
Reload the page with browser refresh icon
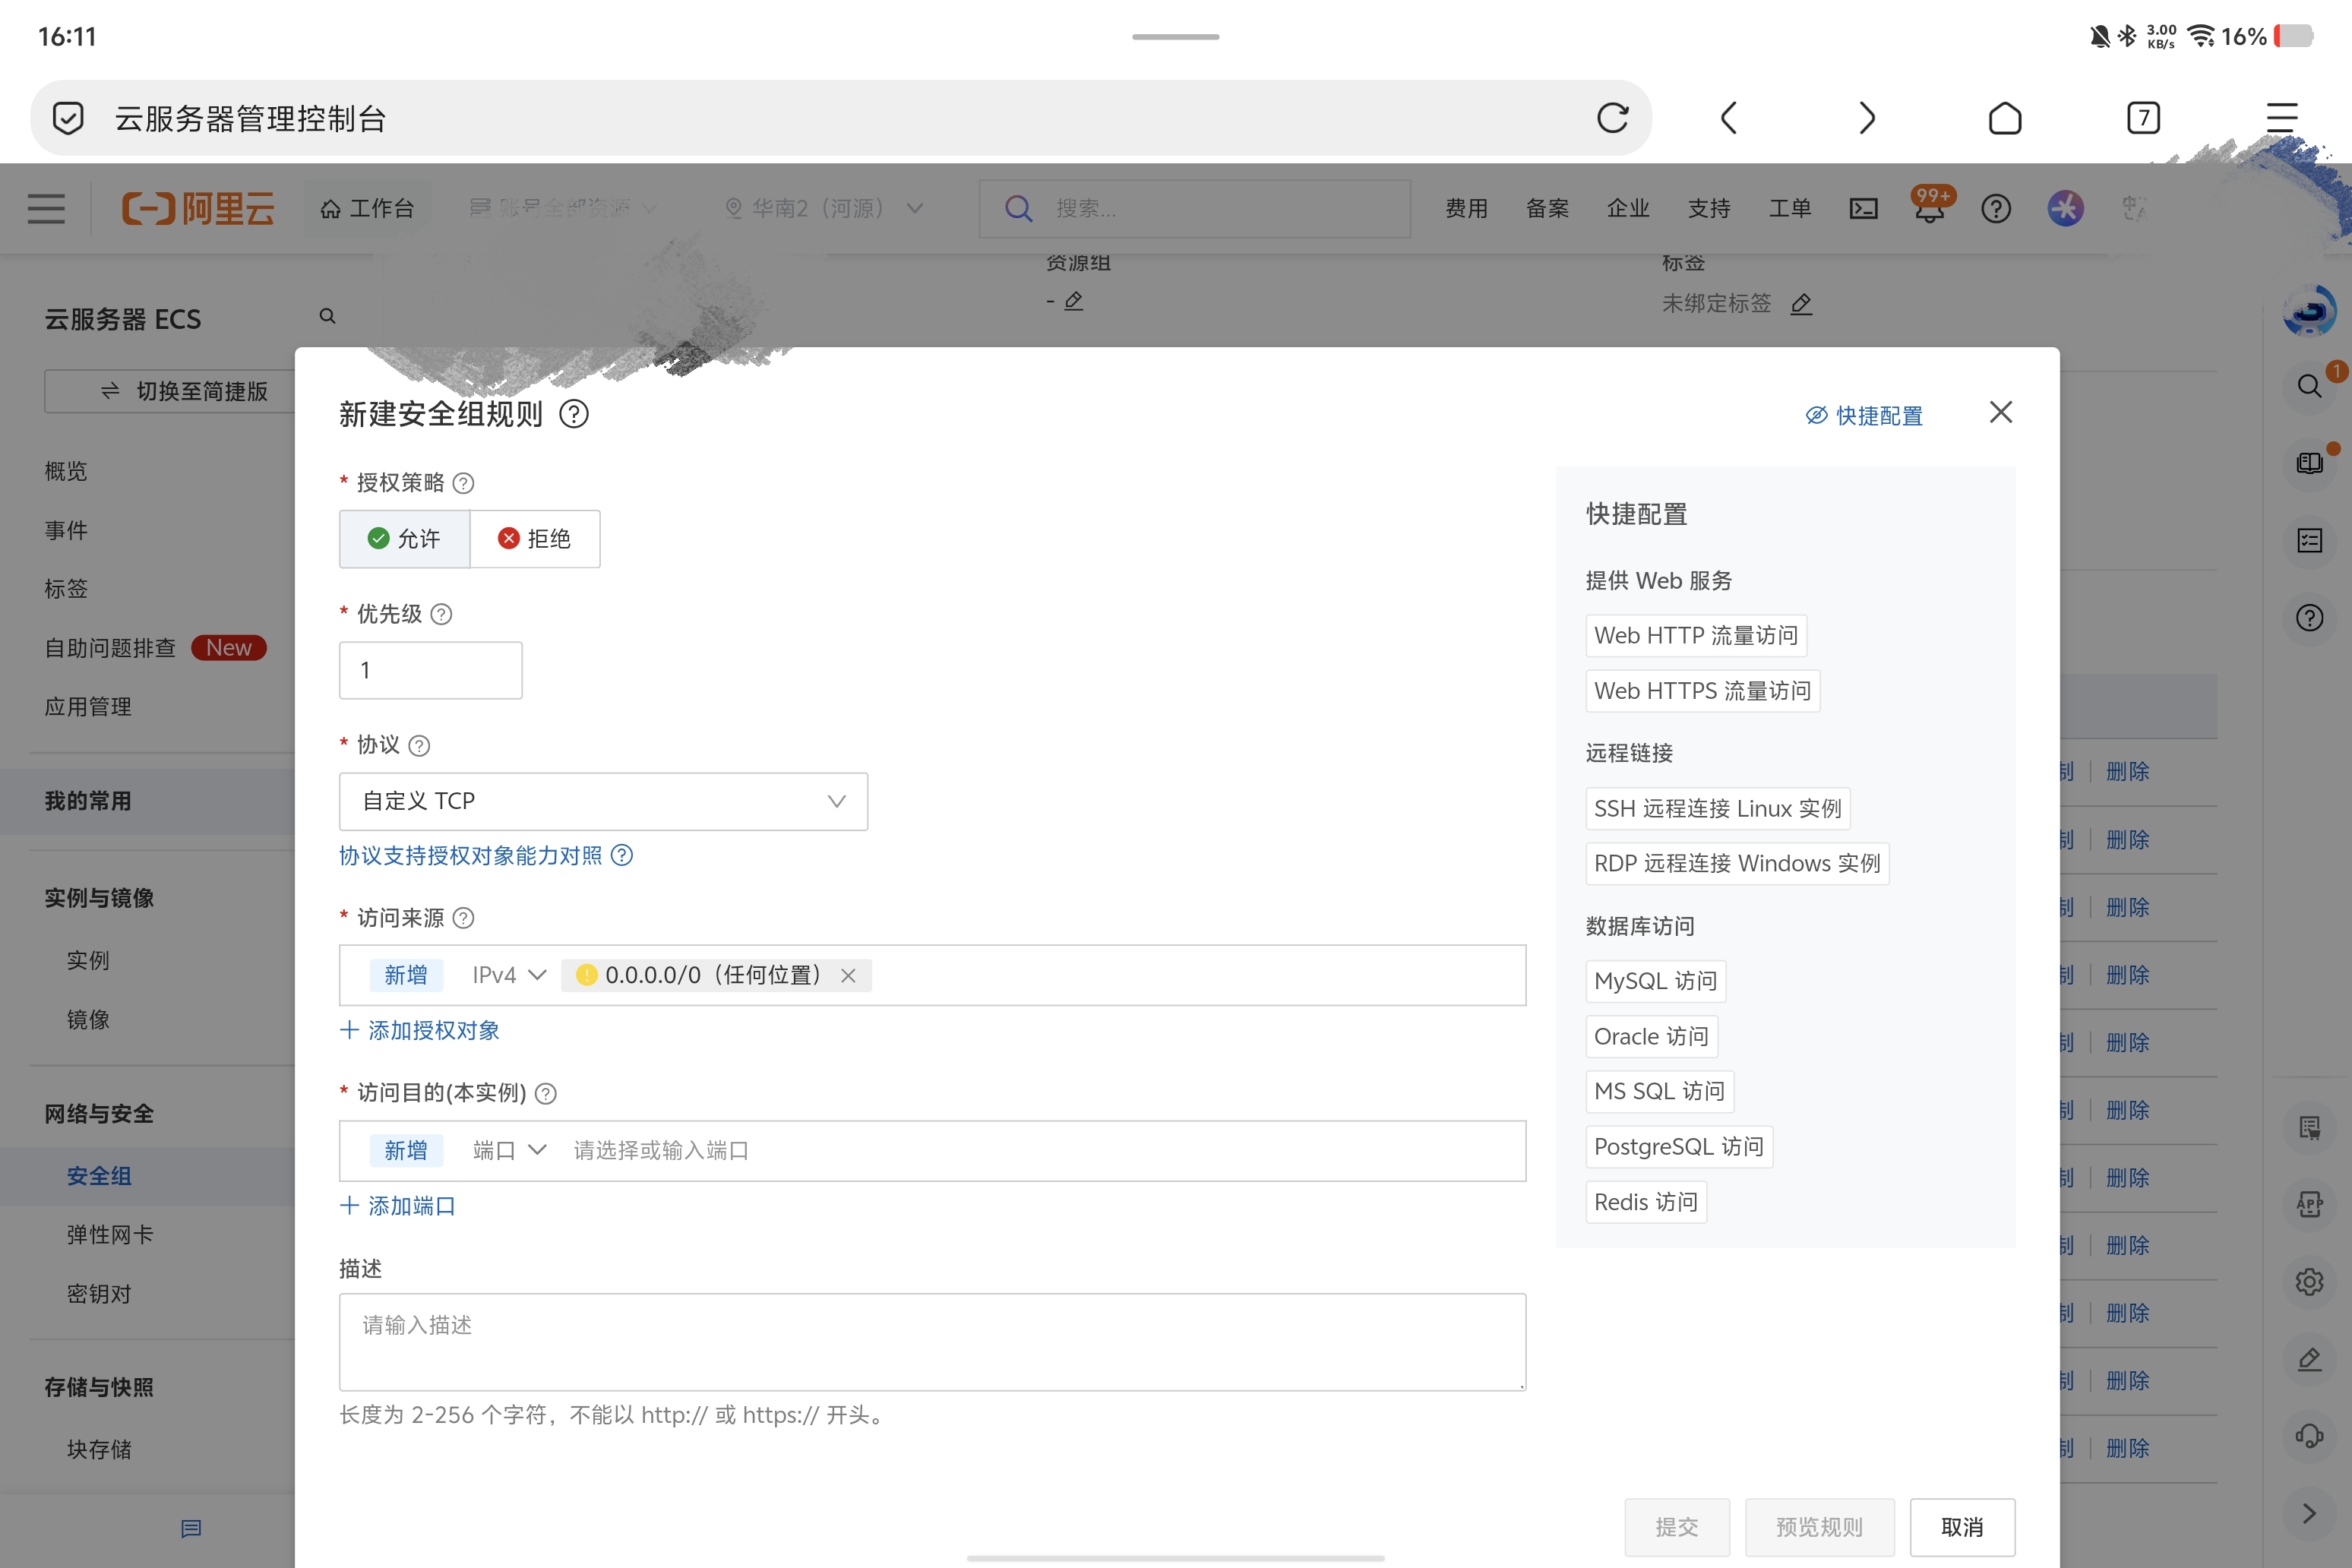[1612, 118]
